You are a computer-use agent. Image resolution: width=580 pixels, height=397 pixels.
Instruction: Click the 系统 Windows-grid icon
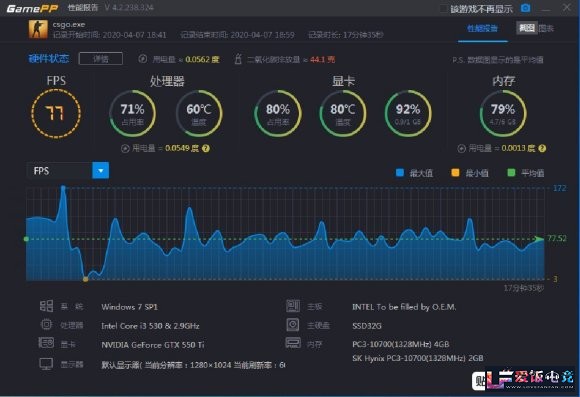[x=46, y=306]
